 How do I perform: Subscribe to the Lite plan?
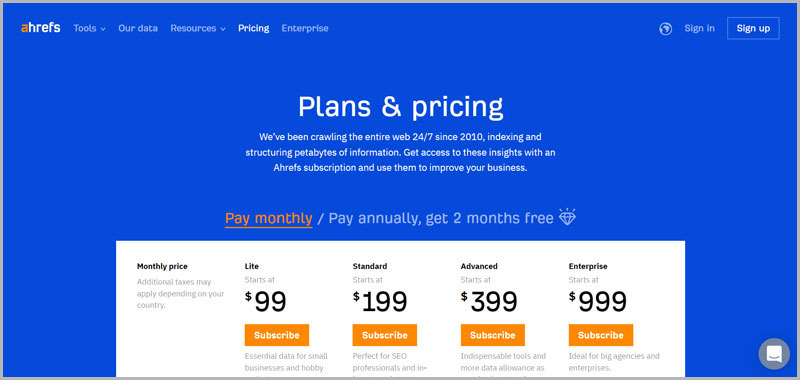coord(277,335)
